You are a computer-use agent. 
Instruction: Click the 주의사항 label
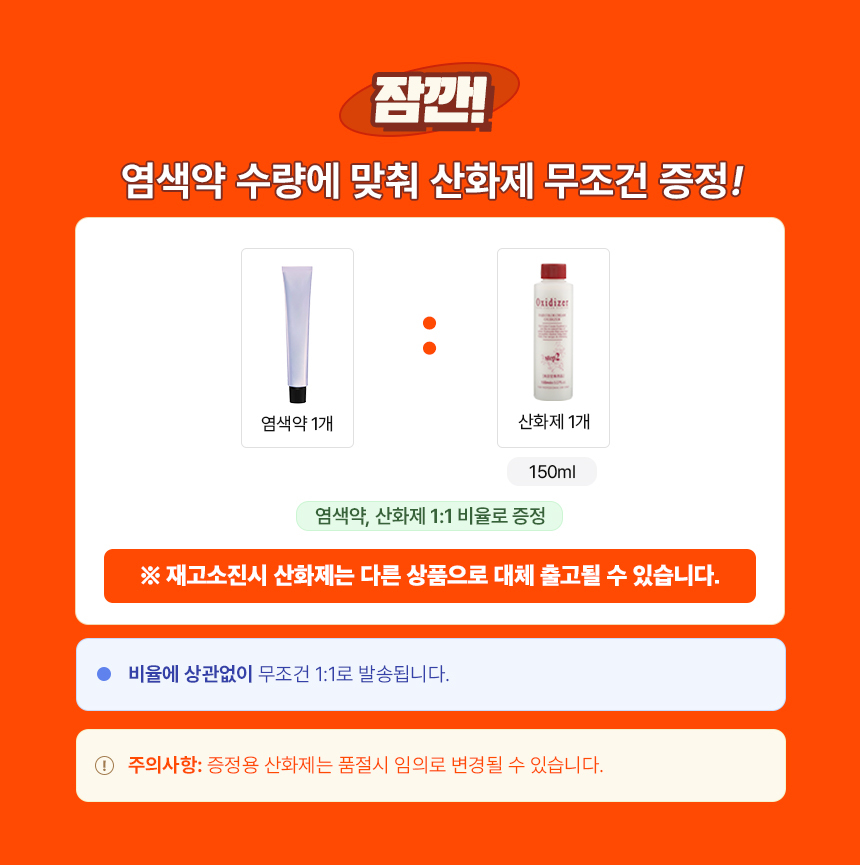click(x=165, y=765)
